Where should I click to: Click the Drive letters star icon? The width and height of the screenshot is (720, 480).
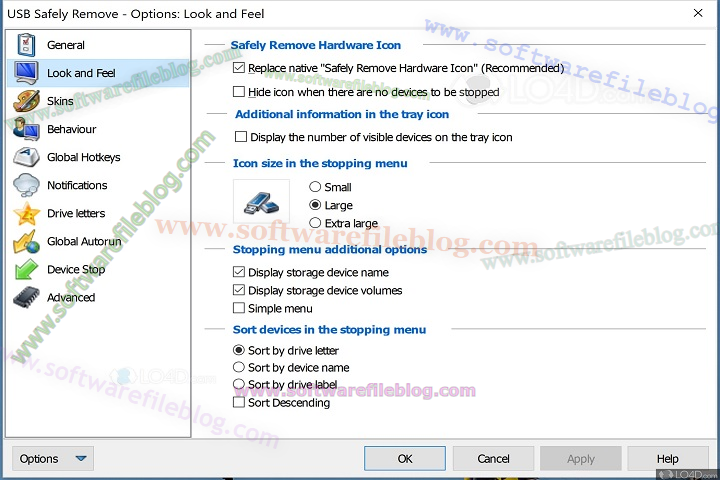pos(26,213)
